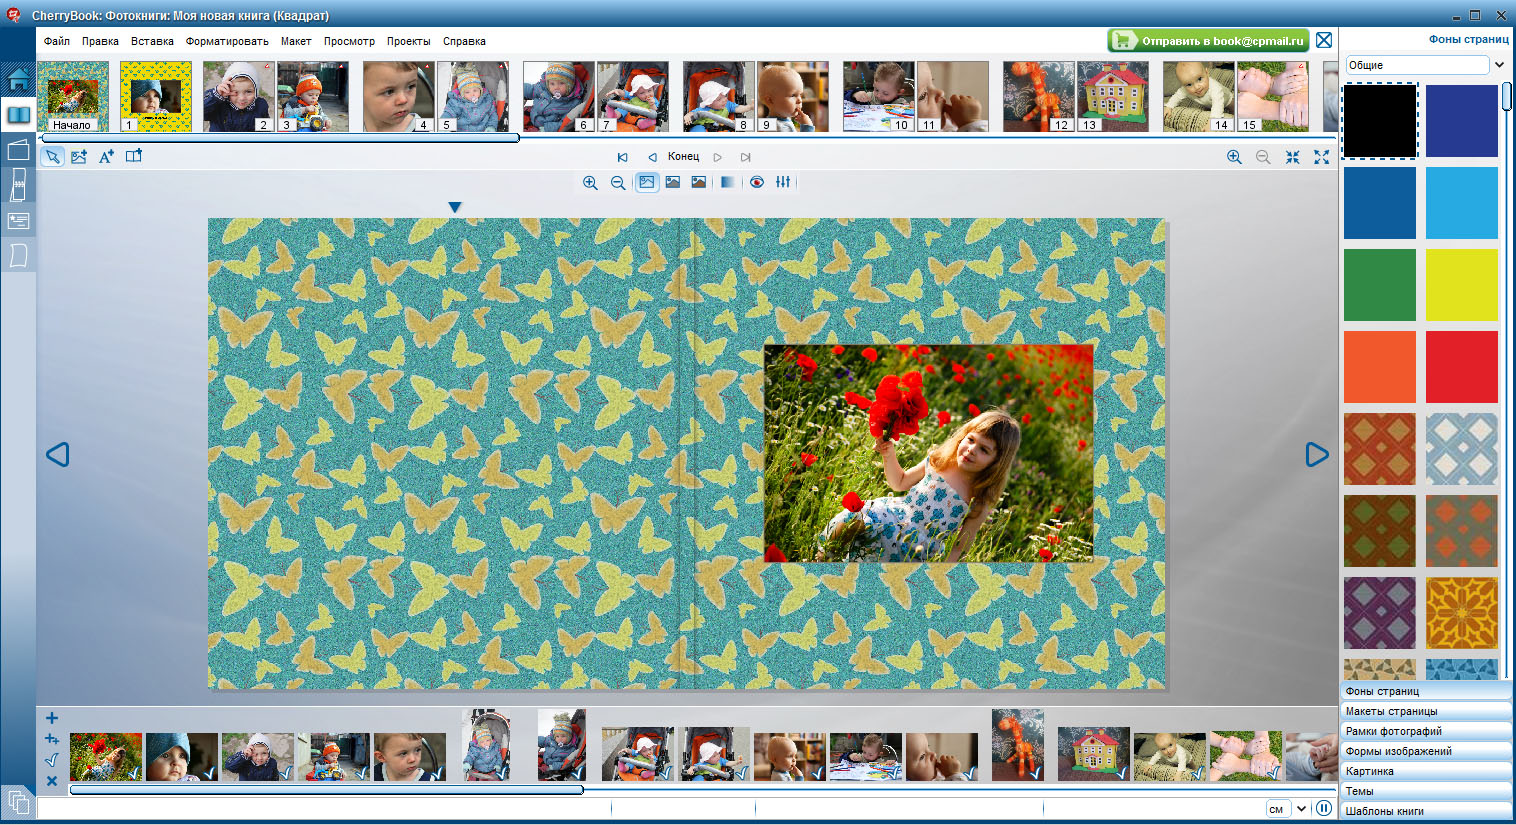Select the poppy girl photo on page

[x=929, y=453]
